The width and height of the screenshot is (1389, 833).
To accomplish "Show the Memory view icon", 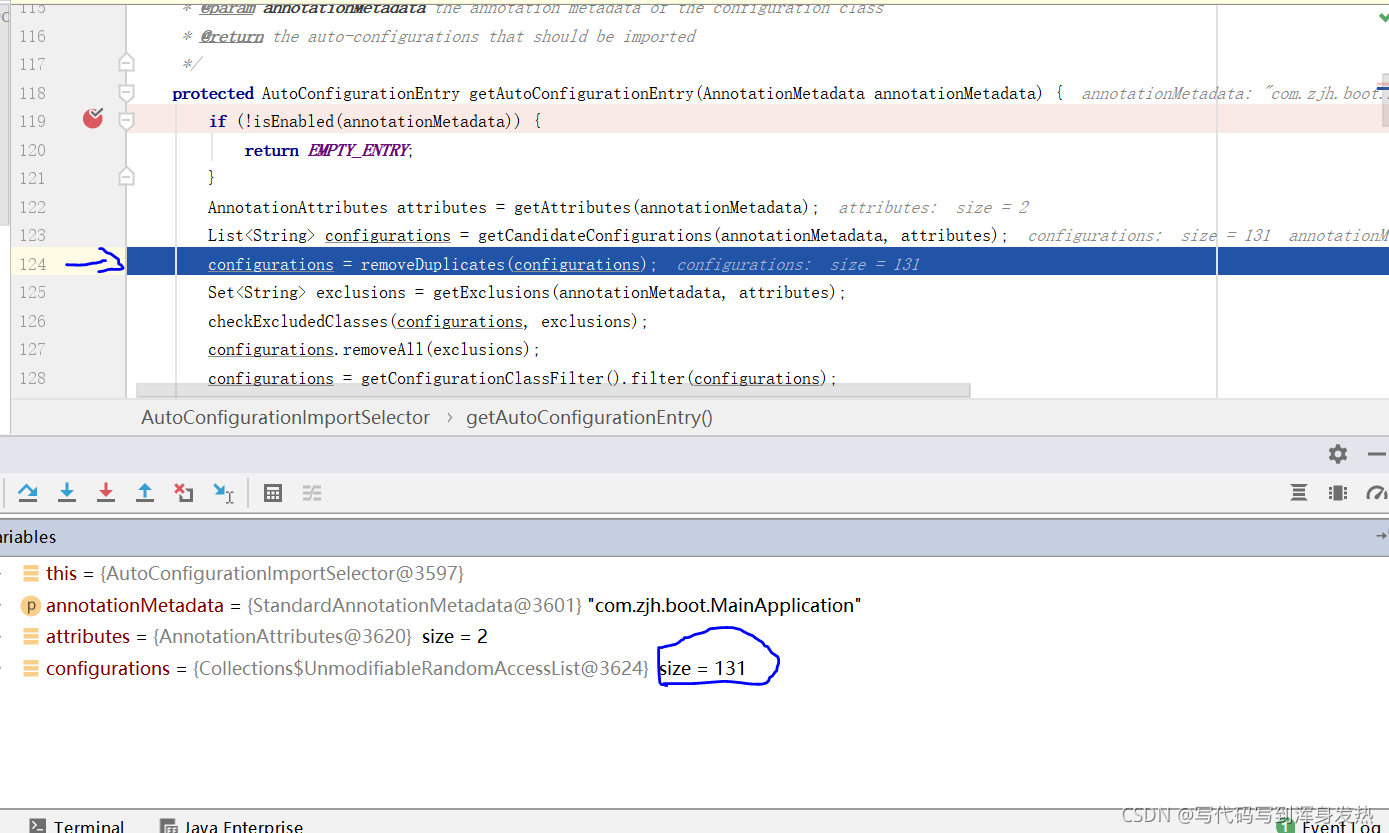I will coord(1338,493).
